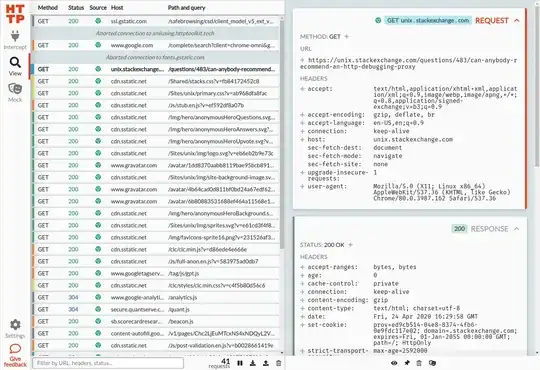The image size is (540, 370).
Task: Click the GET unix.stackexchange.com badge
Action: pyautogui.click(x=427, y=20)
